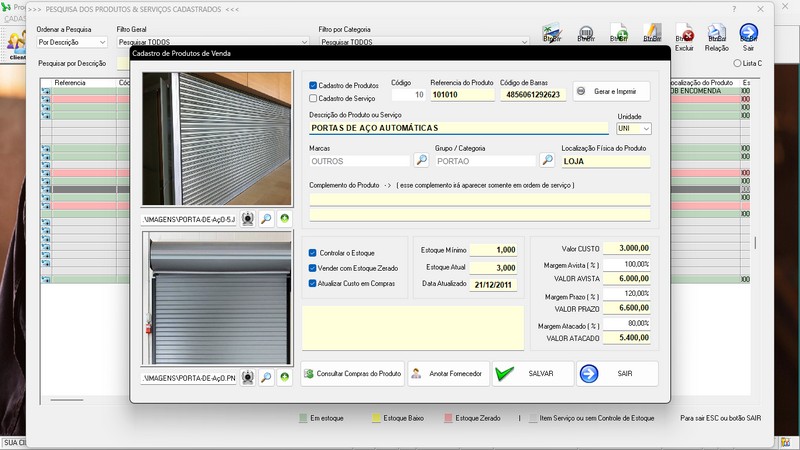Click the Localização Física field showing LOJA
Screen dimensions: 800x450
coord(606,161)
